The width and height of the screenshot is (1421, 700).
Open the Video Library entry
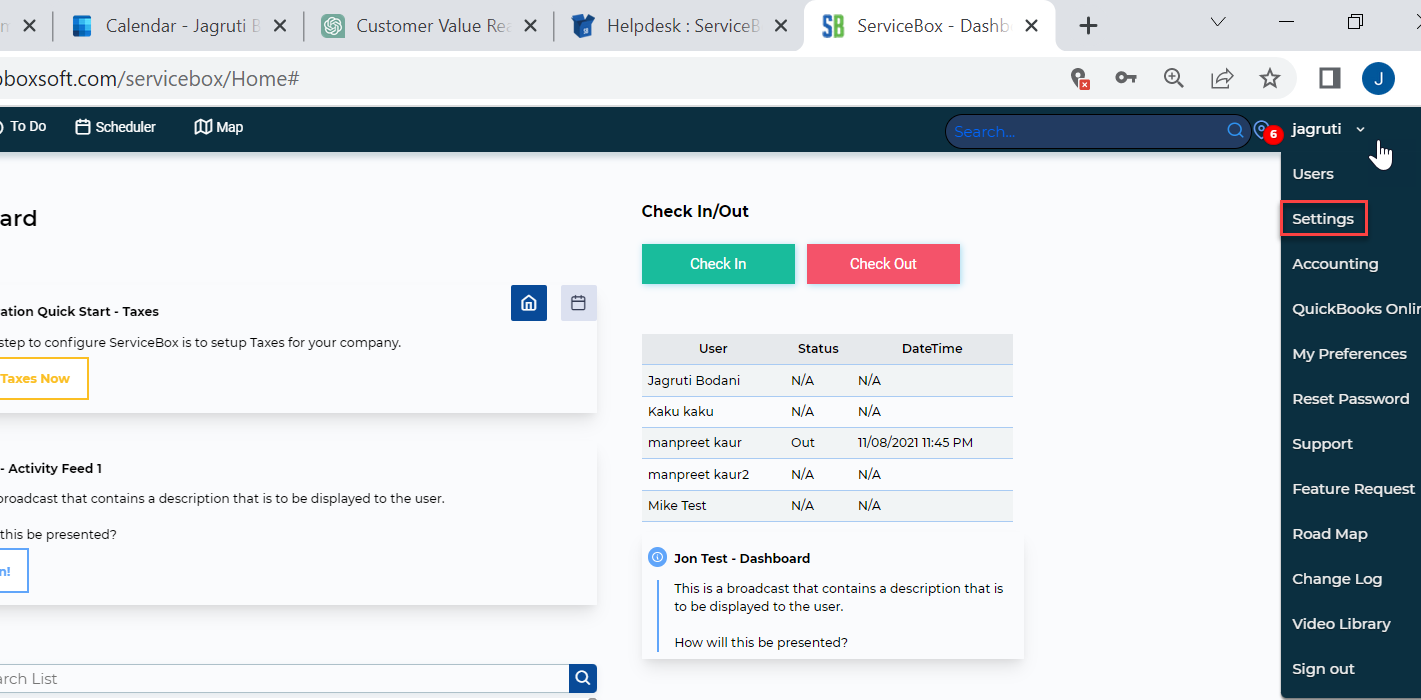[x=1341, y=624]
